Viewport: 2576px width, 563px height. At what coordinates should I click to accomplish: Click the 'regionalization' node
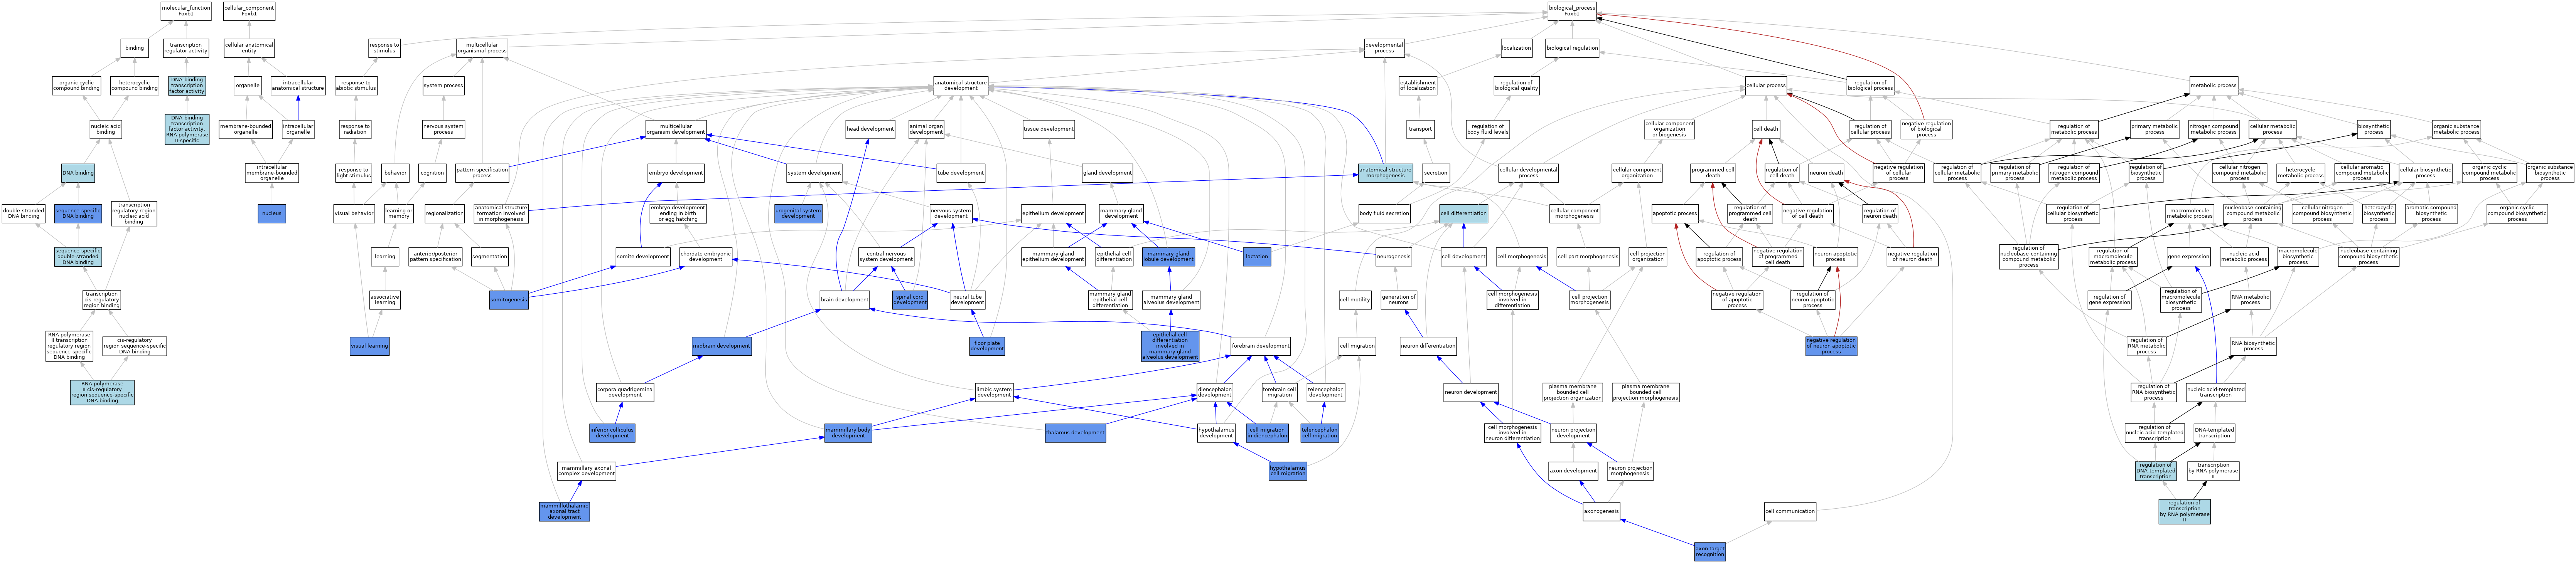(445, 214)
